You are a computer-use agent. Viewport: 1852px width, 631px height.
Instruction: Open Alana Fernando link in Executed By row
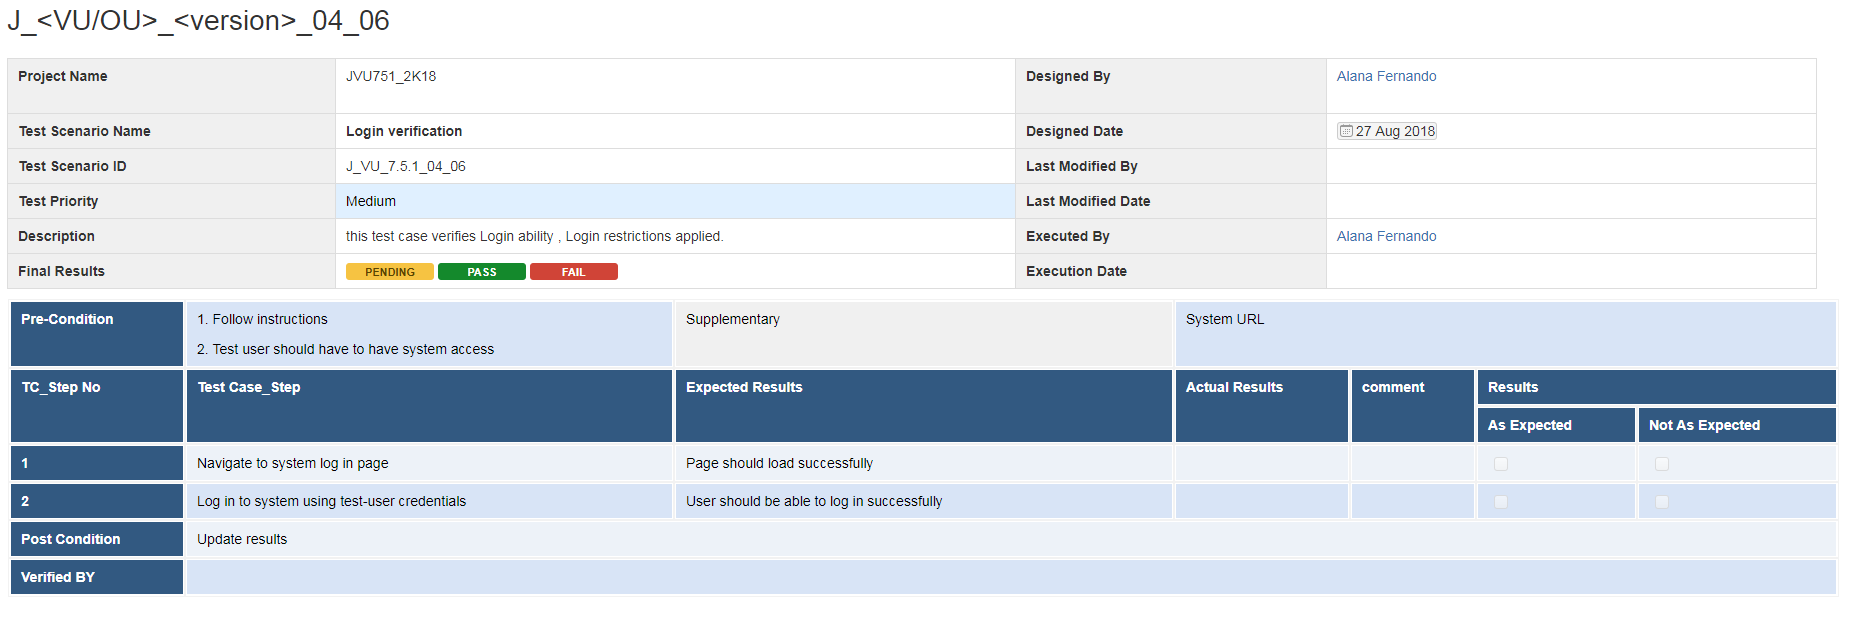tap(1386, 236)
